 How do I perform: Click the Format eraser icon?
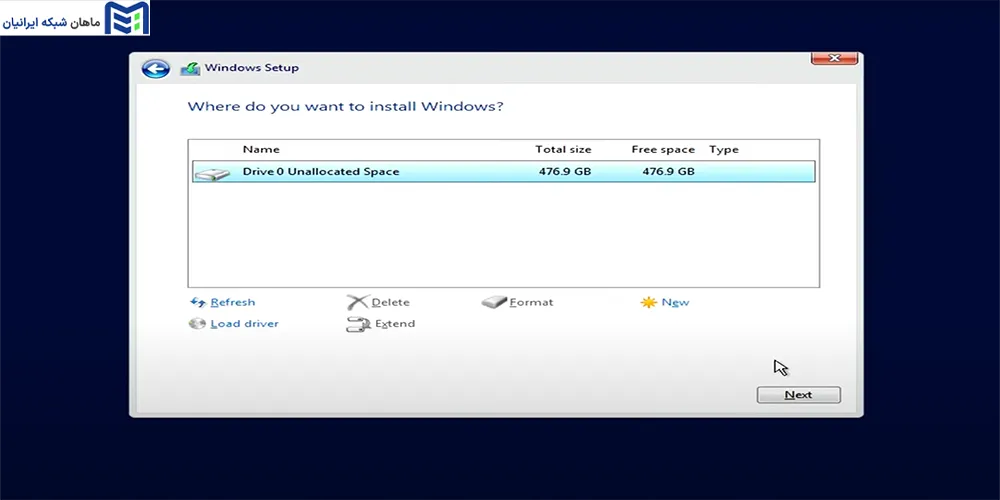tap(494, 302)
